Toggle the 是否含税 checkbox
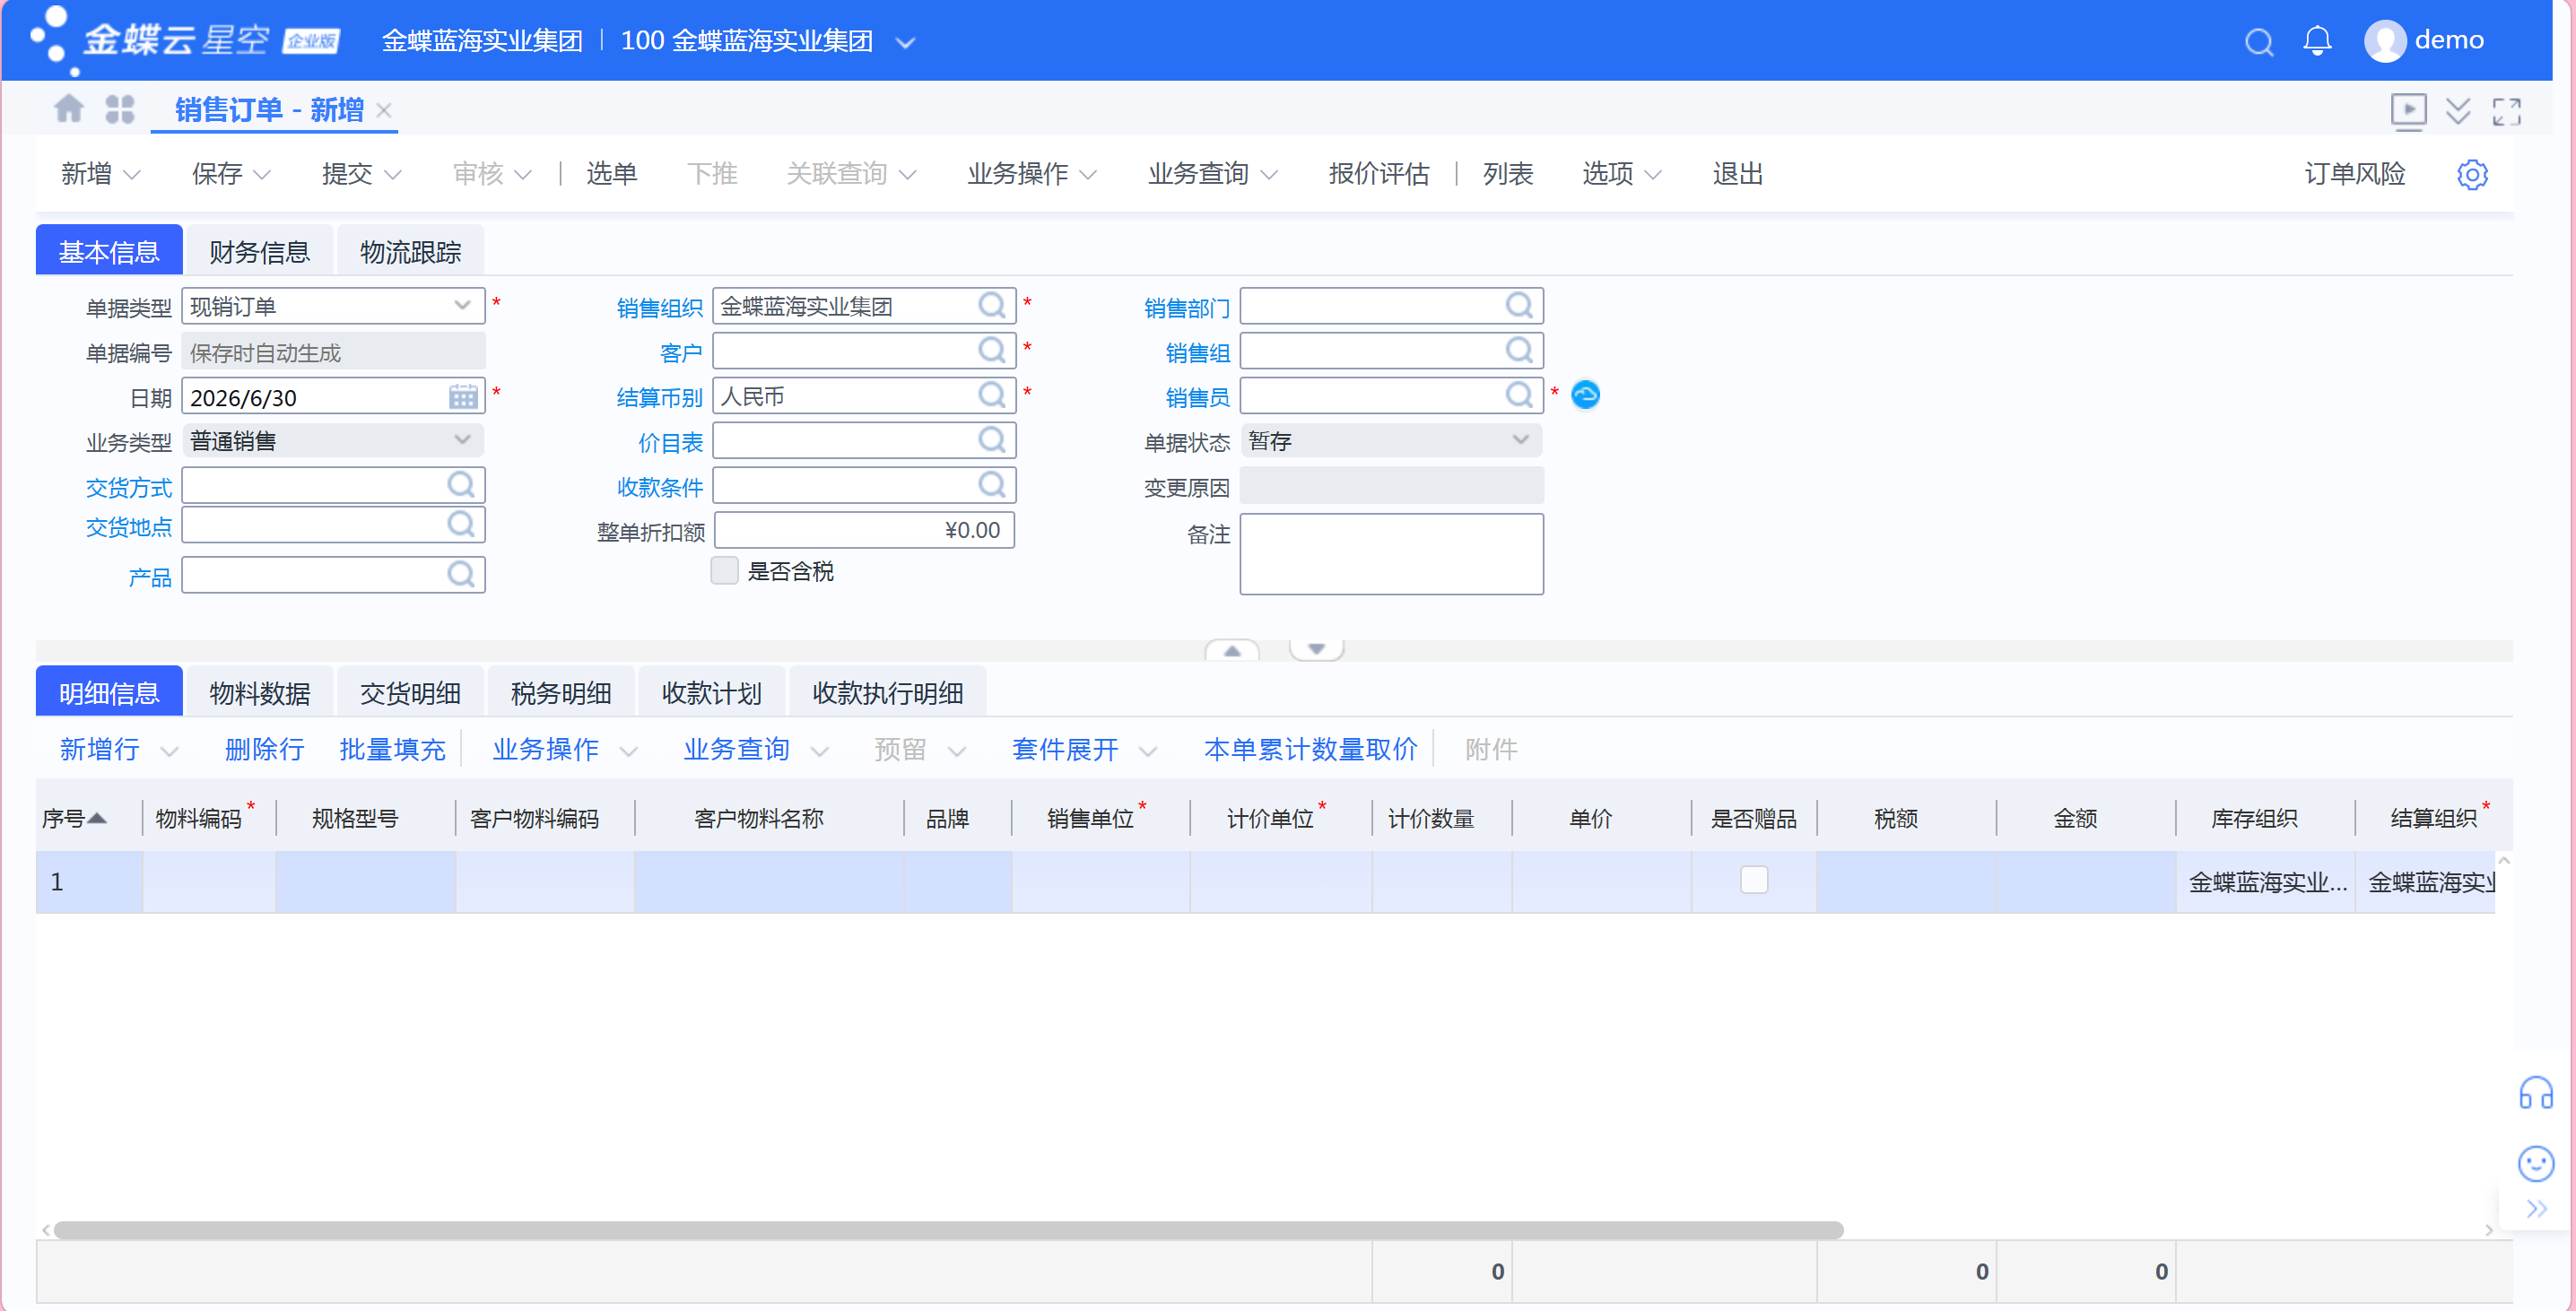 (x=724, y=570)
